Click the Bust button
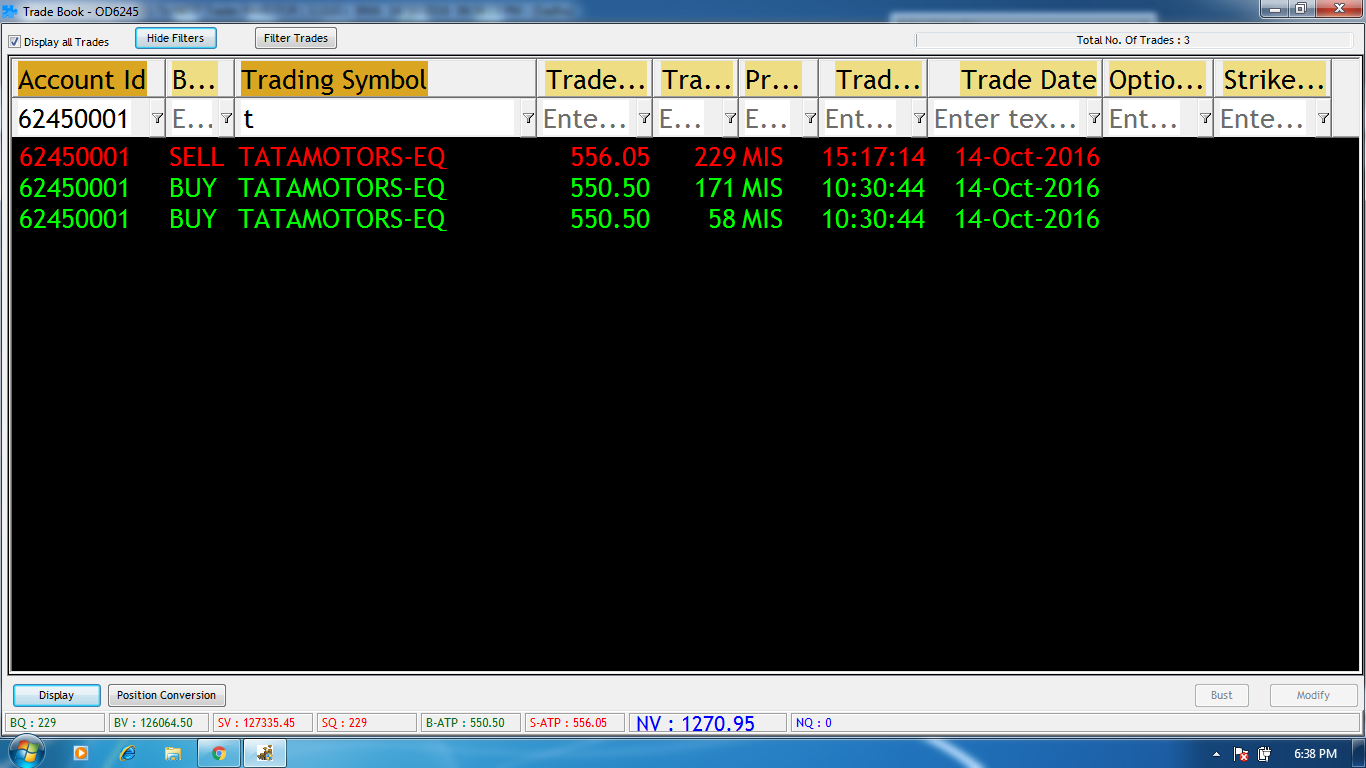This screenshot has width=1366, height=768. [x=1222, y=695]
